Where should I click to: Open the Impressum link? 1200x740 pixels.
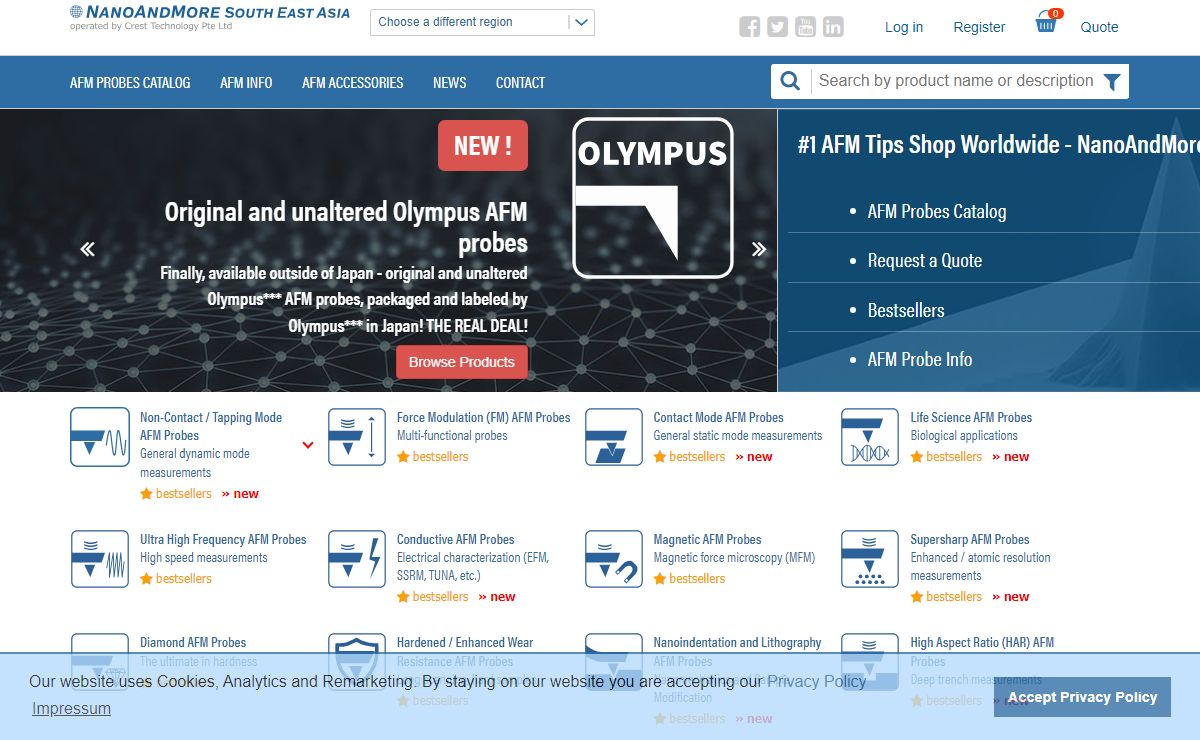71,708
